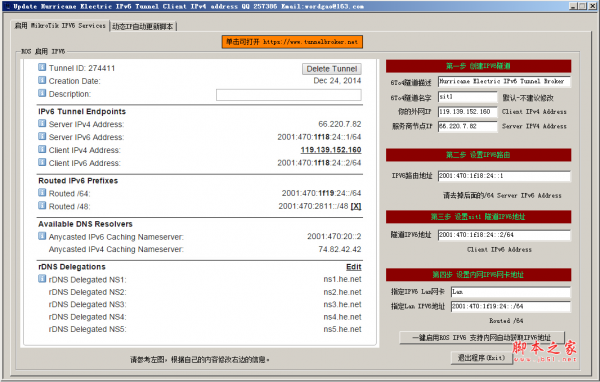The image size is (600, 382).
Task: Click the 6To4 tunnel name field sit1
Action: [467, 97]
